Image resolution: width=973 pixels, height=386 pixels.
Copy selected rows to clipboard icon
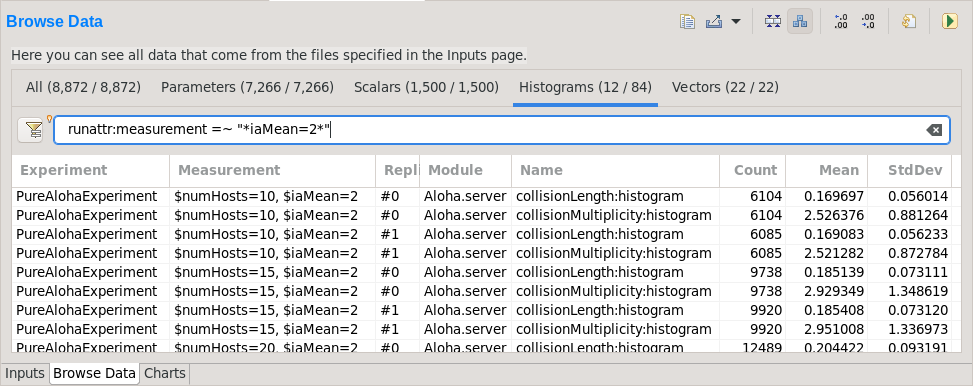click(x=687, y=22)
